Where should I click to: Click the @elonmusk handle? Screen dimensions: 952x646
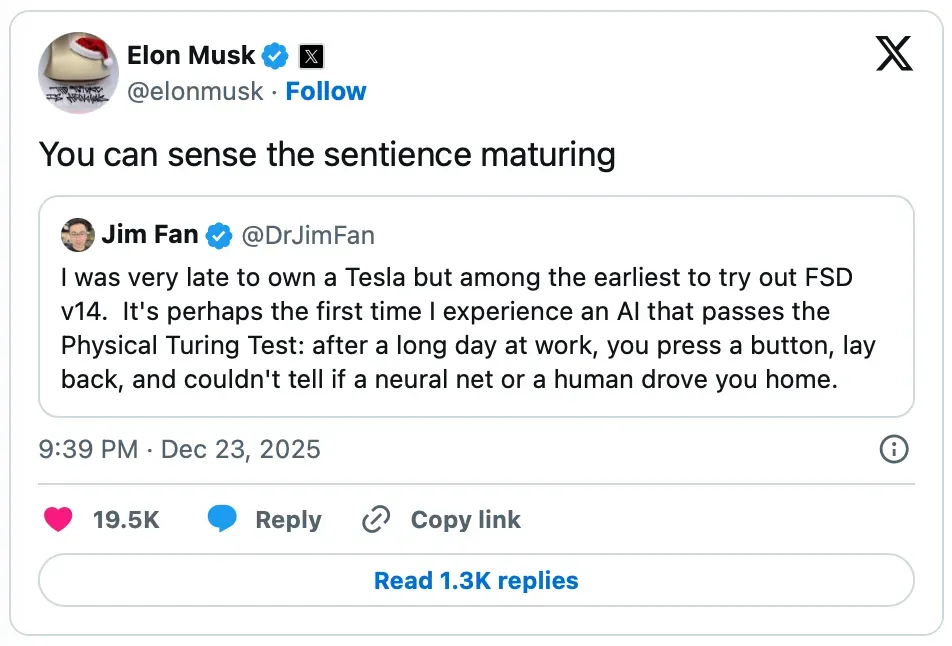[195, 92]
